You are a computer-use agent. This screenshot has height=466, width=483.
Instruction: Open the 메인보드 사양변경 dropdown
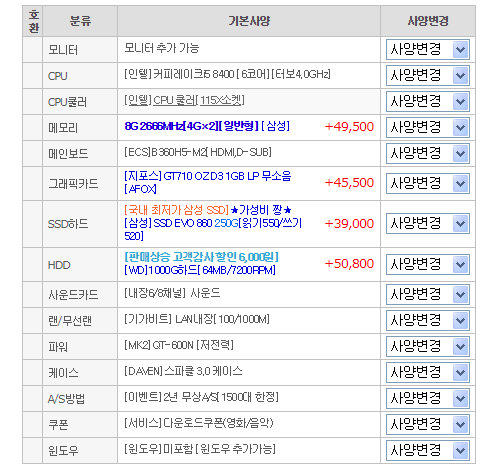pos(428,153)
